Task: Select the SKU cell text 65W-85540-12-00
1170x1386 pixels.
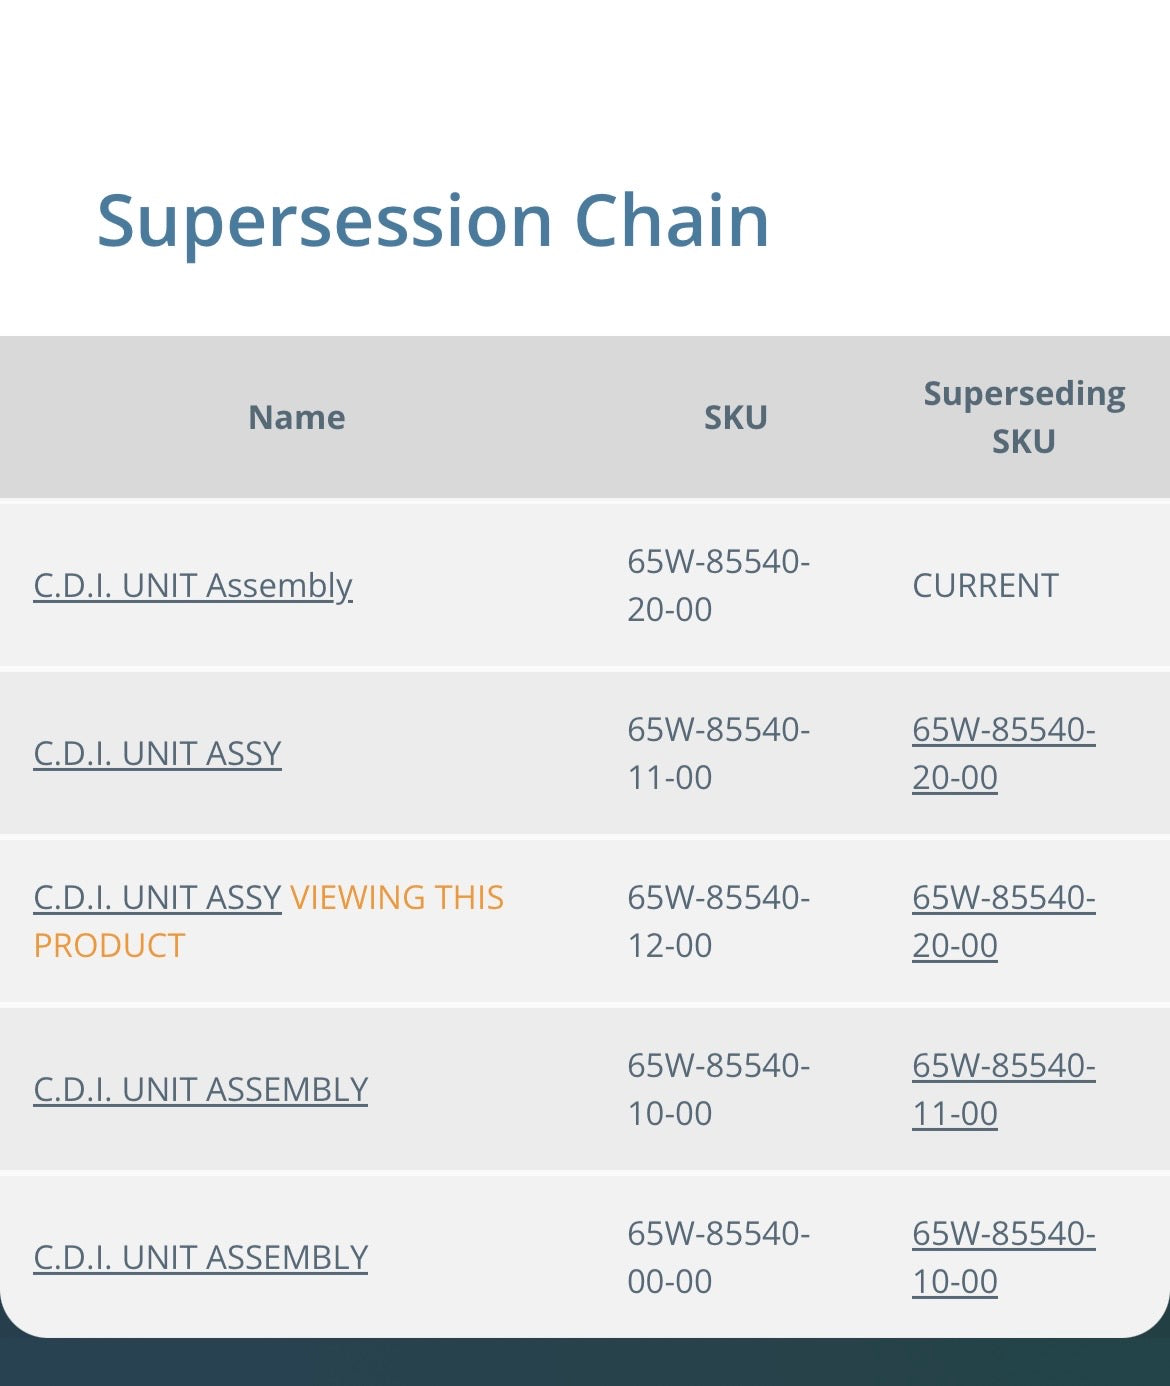Action: tap(718, 921)
